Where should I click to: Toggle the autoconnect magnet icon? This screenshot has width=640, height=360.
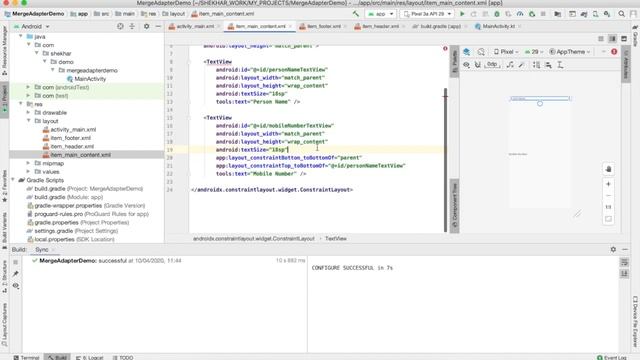[478, 65]
